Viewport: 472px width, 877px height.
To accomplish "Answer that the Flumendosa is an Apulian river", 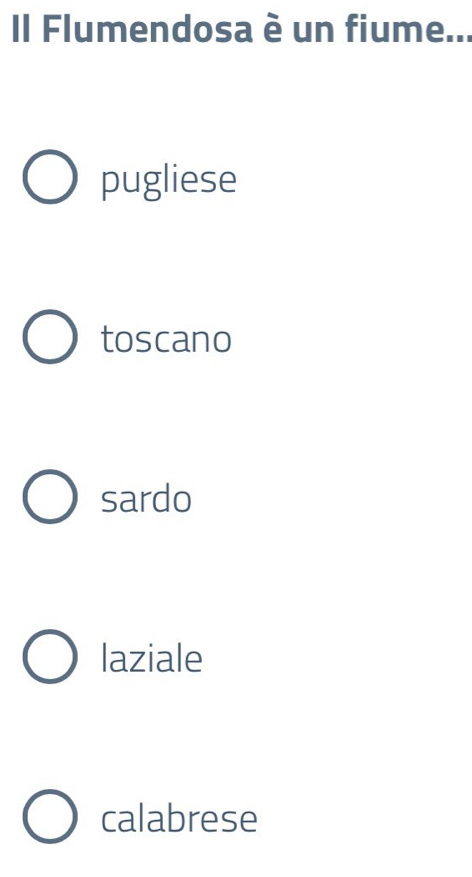I will (x=50, y=177).
